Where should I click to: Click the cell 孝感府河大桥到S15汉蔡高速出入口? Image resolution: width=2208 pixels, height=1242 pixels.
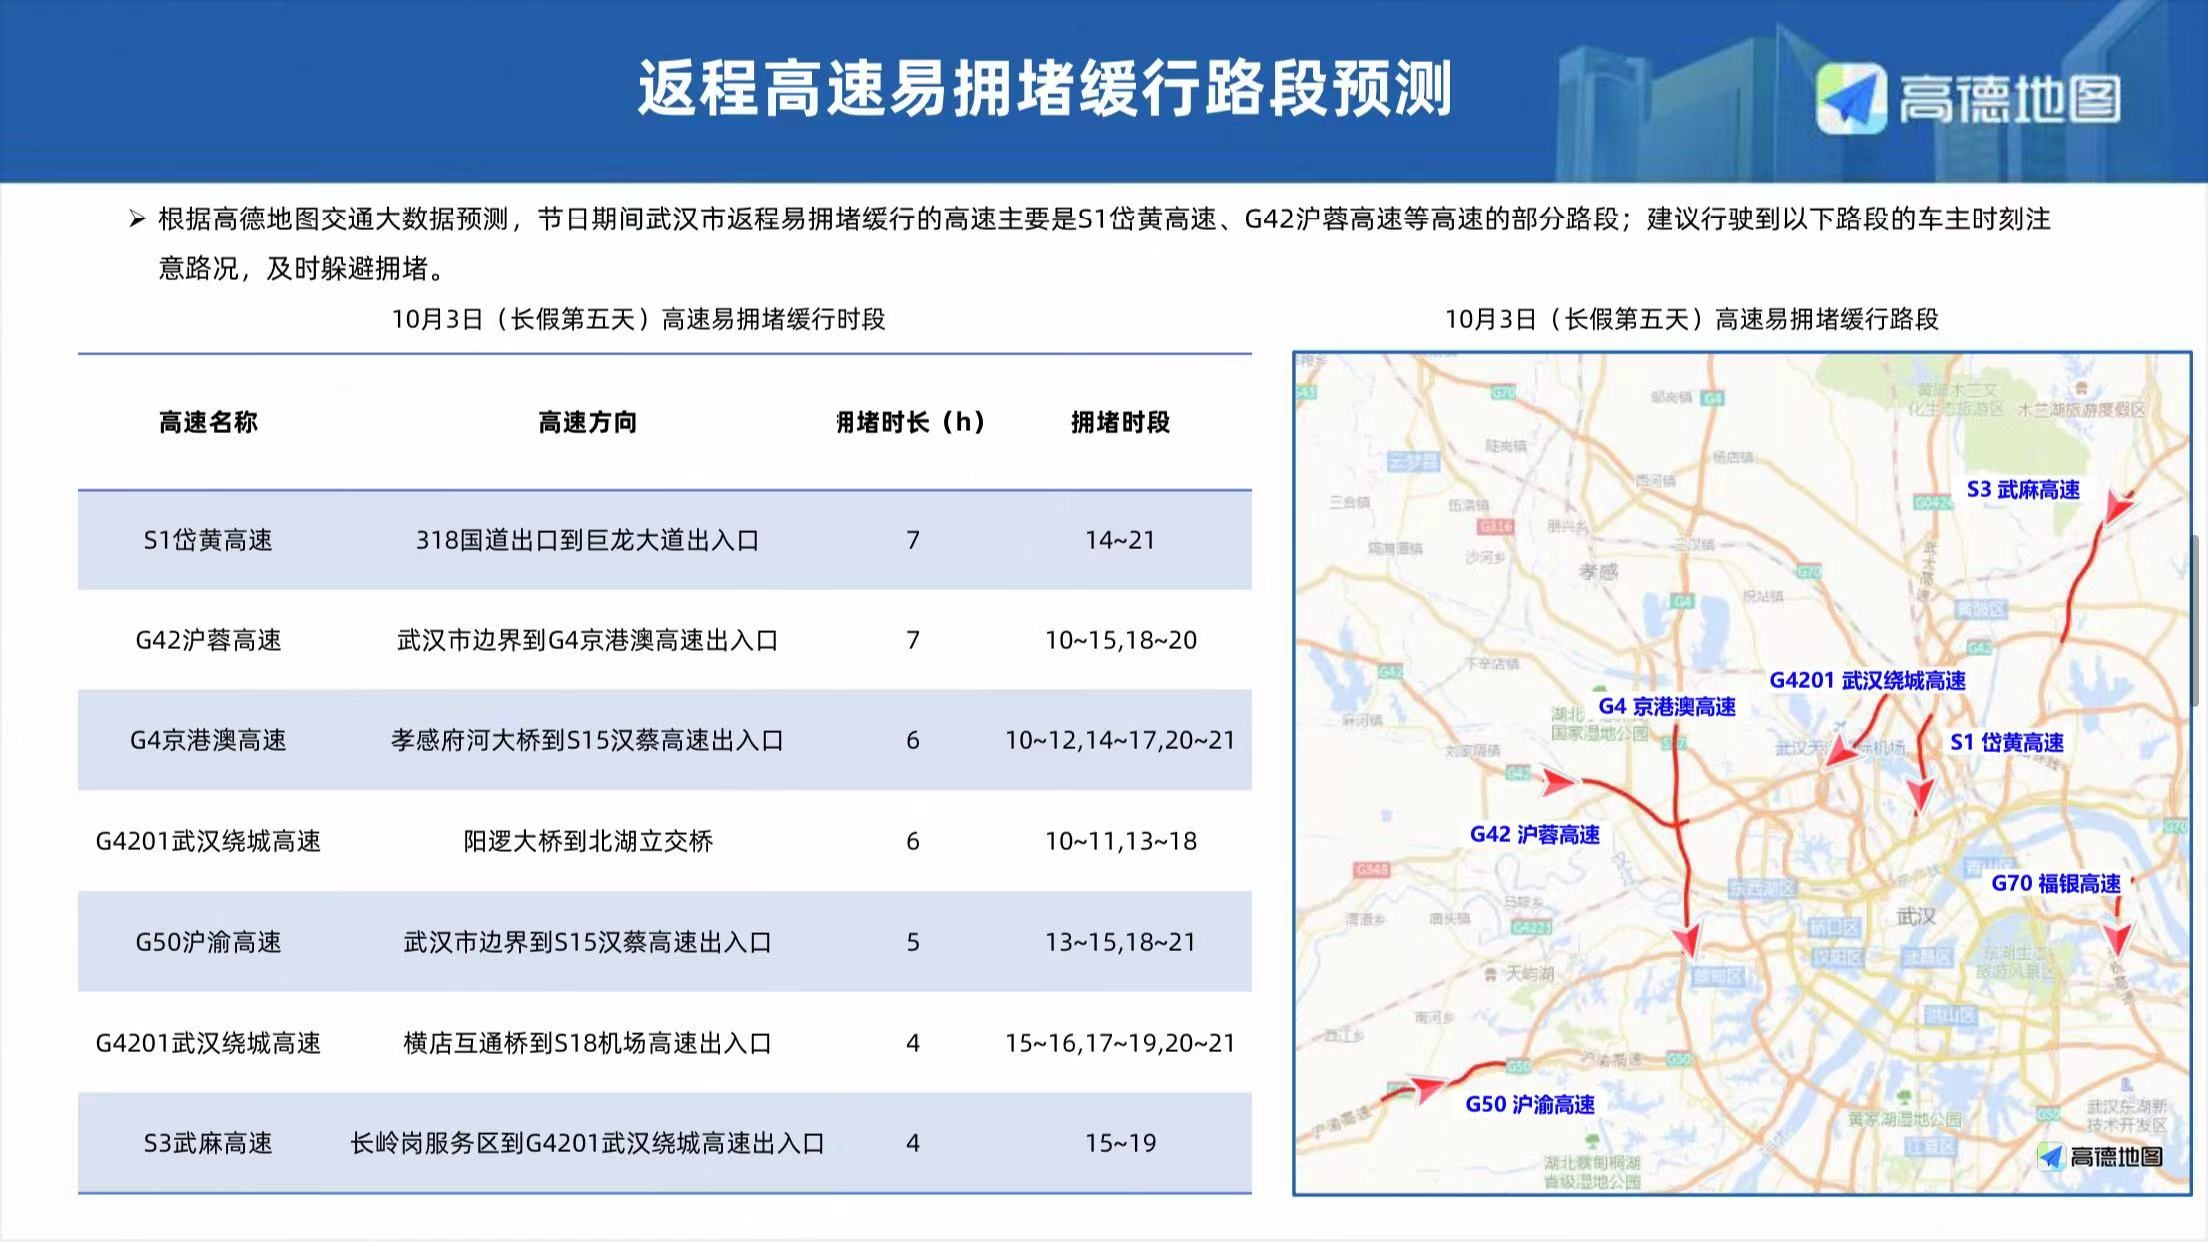(x=587, y=740)
